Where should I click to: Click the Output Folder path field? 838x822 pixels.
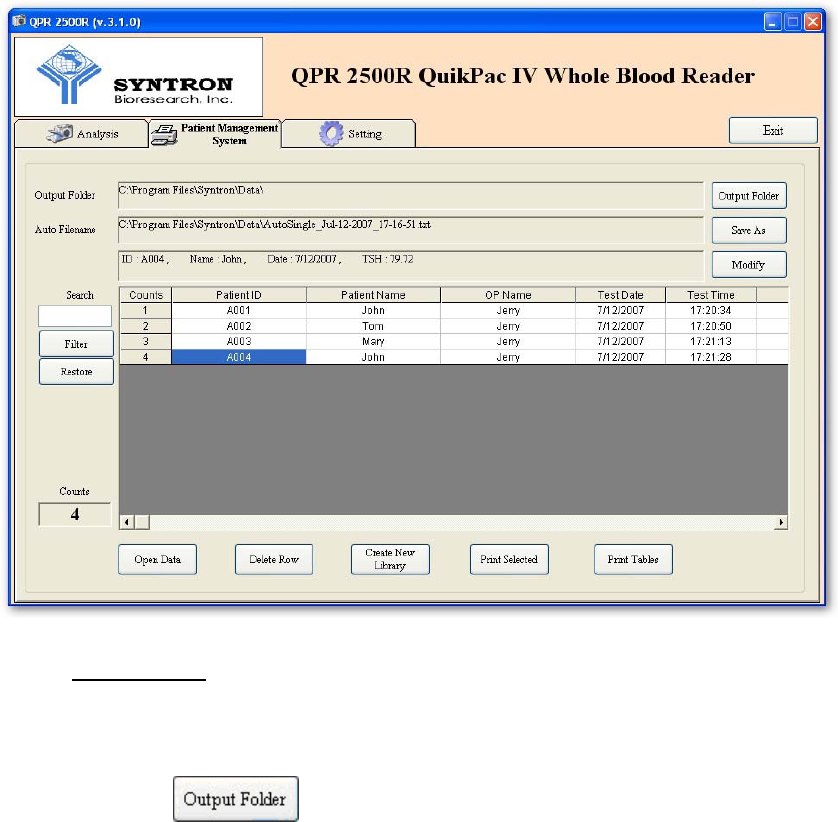(411, 195)
